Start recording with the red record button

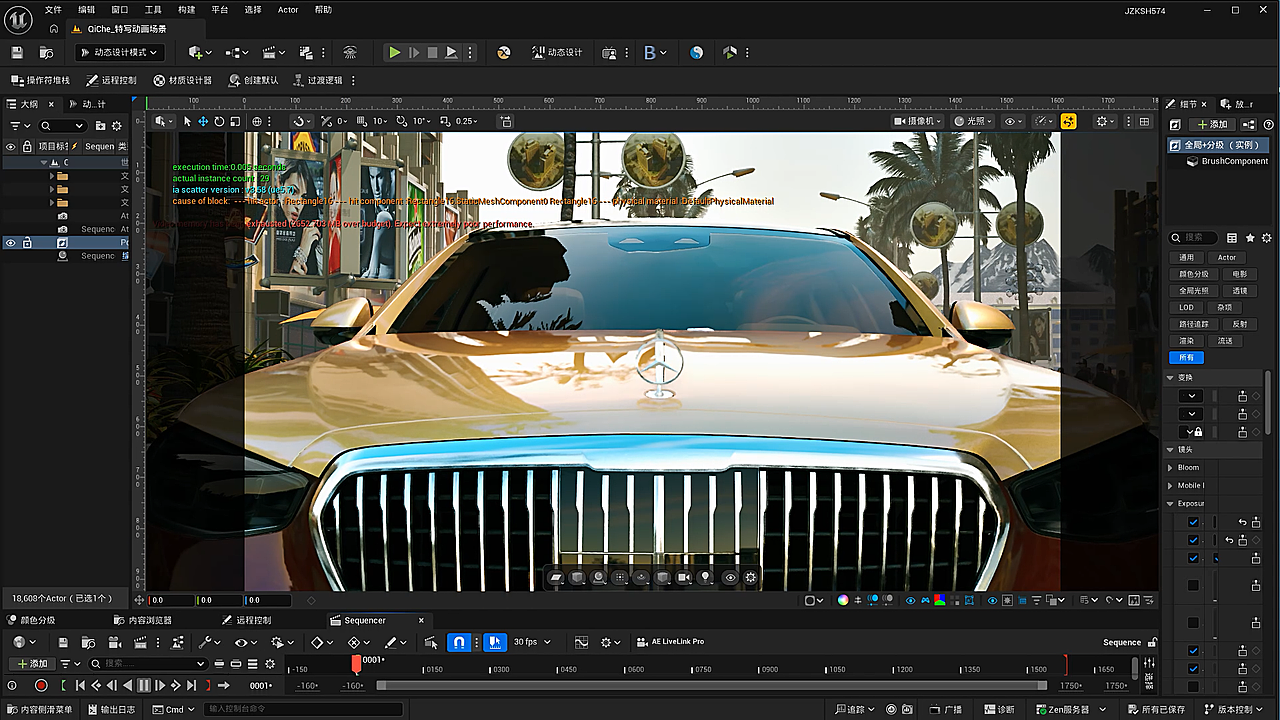click(41, 685)
